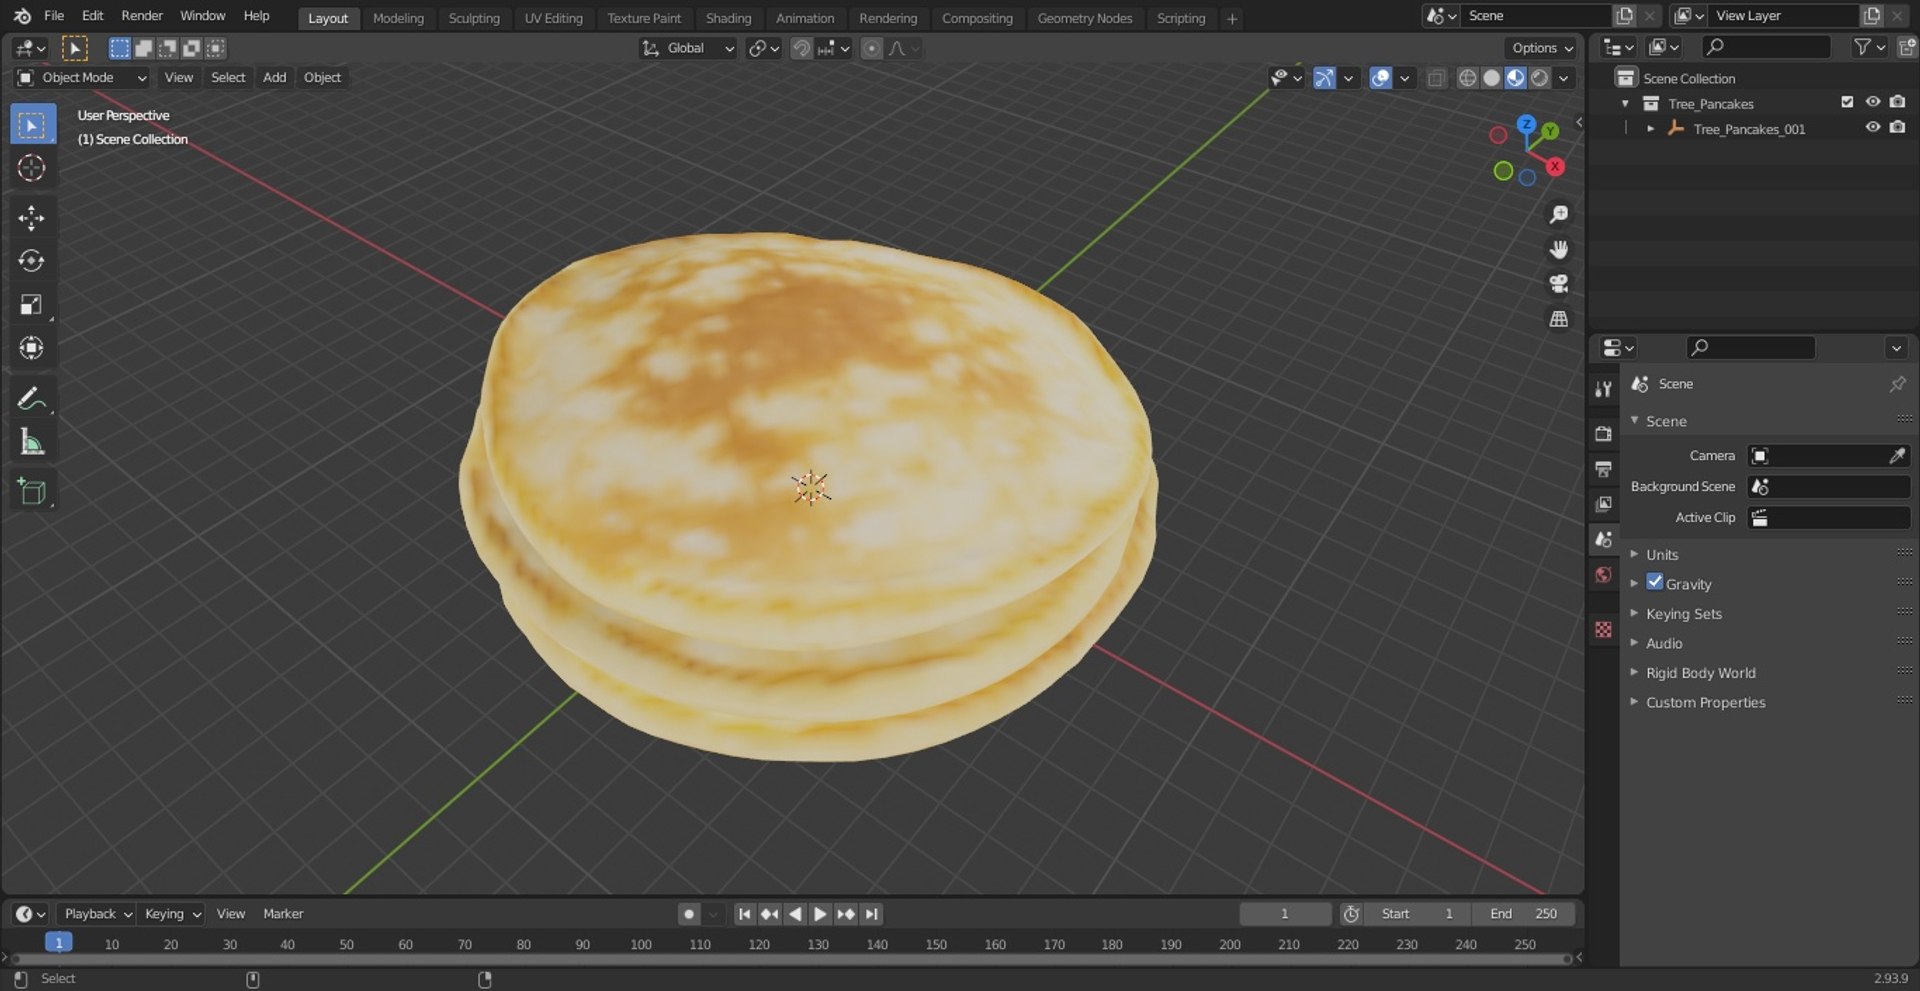Expand the Custom Properties panel
The image size is (1920, 991).
click(x=1705, y=703)
